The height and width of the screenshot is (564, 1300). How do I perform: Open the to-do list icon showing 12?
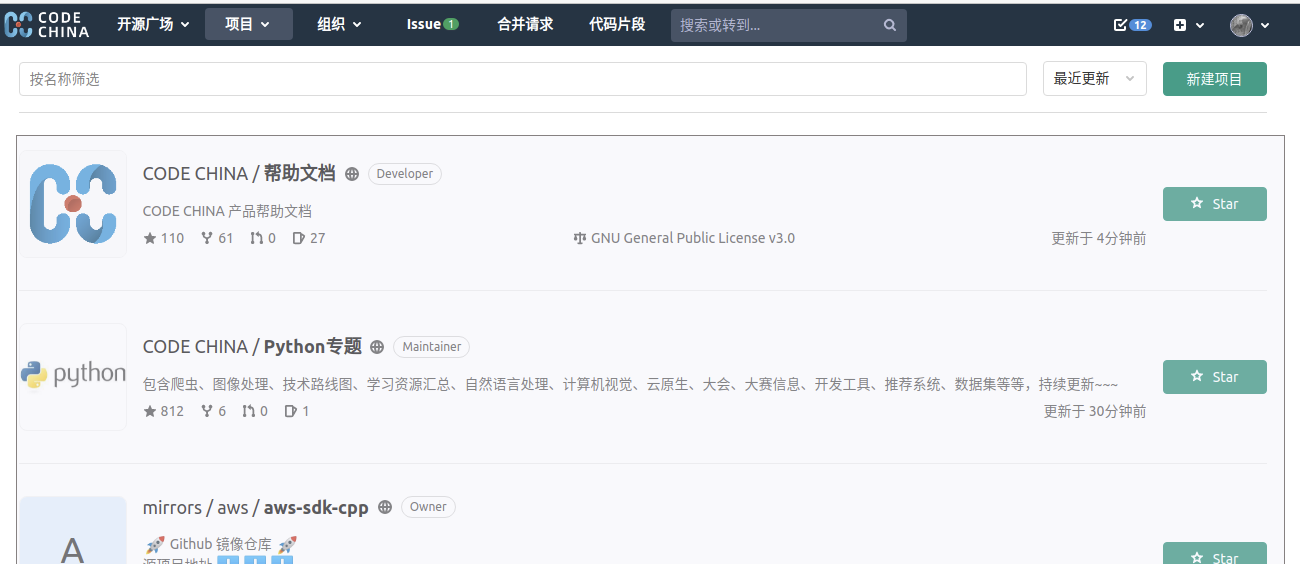(1132, 25)
